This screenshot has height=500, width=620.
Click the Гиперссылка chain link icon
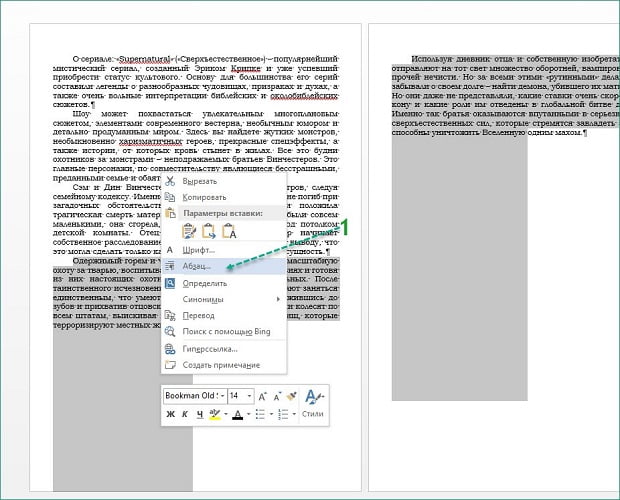click(170, 349)
